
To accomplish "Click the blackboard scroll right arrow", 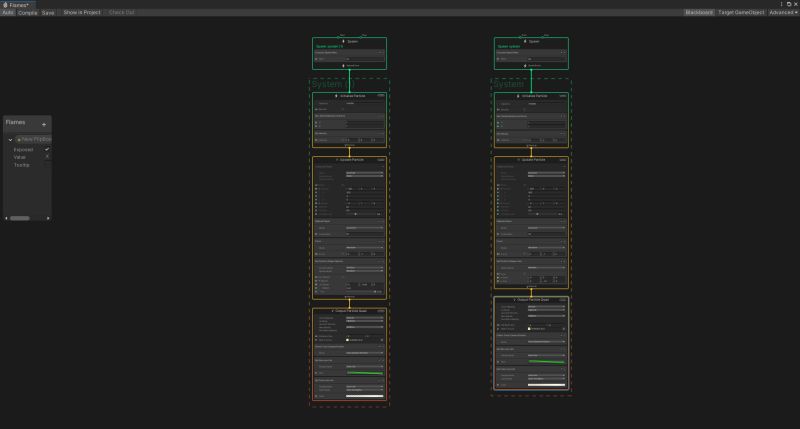I will (x=48, y=218).
